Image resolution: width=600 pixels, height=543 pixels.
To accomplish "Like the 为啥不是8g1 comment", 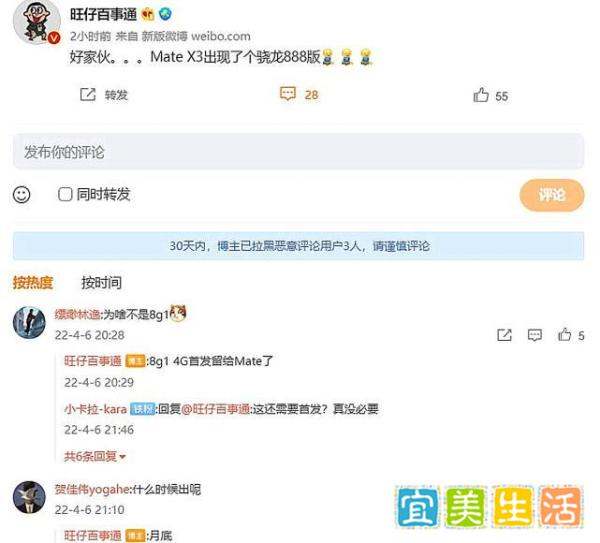I will [x=564, y=334].
